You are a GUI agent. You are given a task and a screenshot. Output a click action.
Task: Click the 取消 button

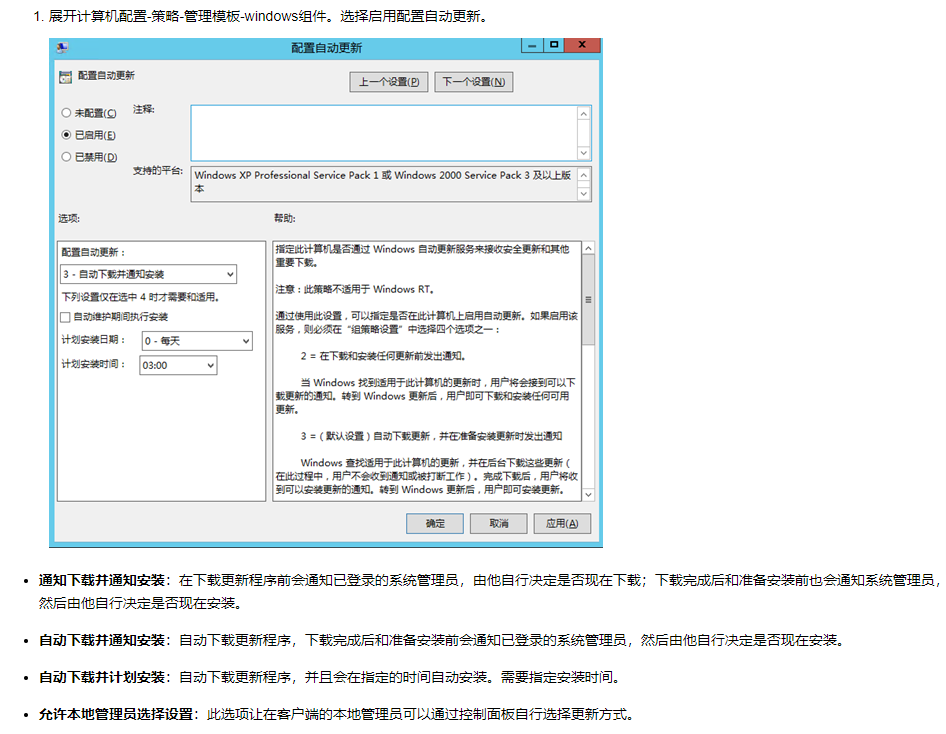pyautogui.click(x=499, y=524)
